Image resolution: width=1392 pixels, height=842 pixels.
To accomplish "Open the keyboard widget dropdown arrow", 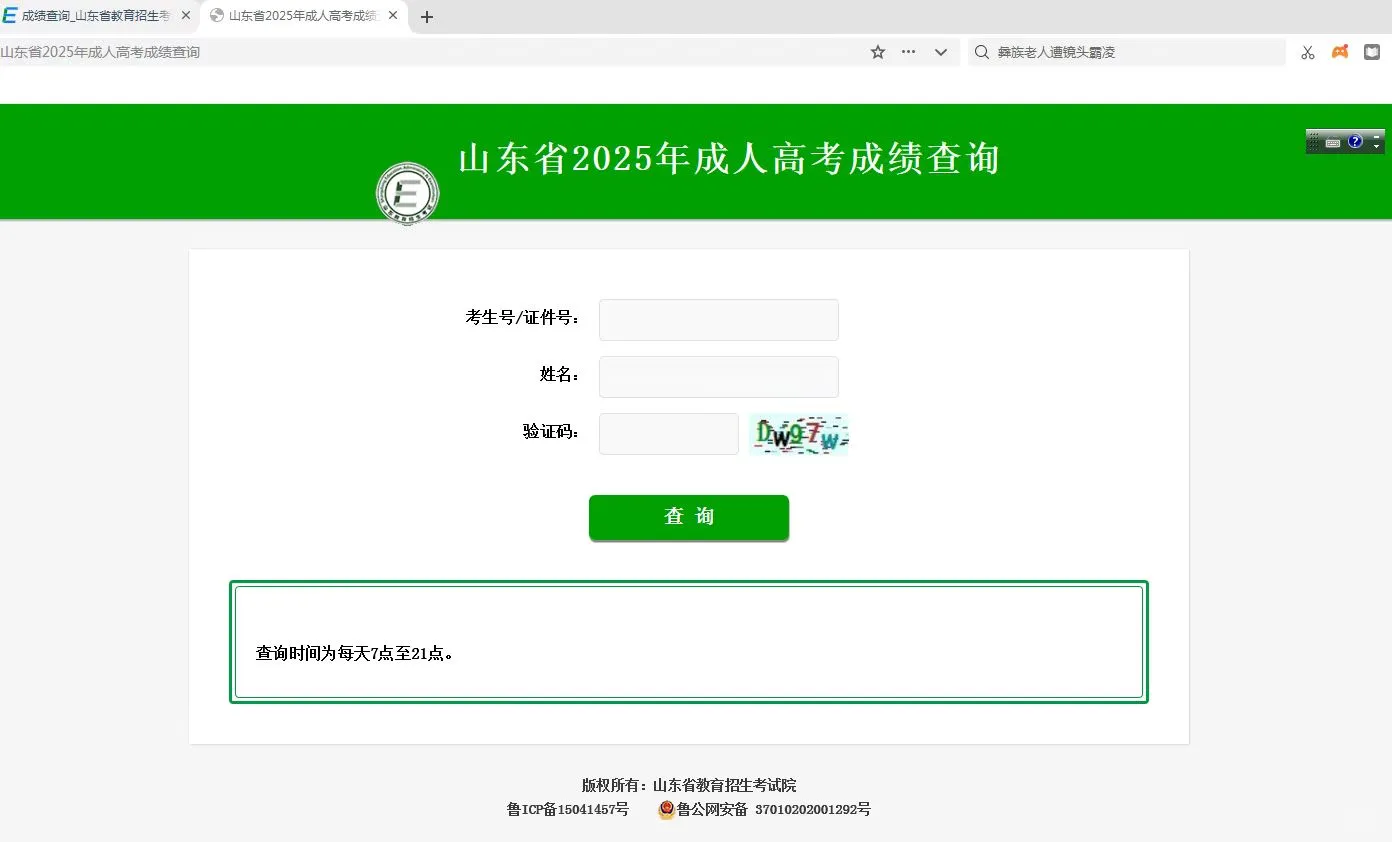I will point(1376,147).
